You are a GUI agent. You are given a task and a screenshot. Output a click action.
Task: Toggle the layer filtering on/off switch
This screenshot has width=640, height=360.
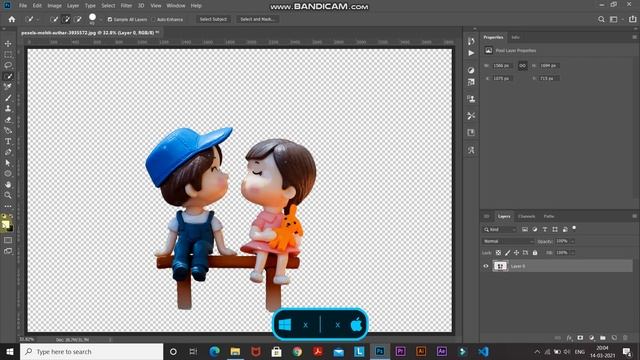pyautogui.click(x=574, y=228)
